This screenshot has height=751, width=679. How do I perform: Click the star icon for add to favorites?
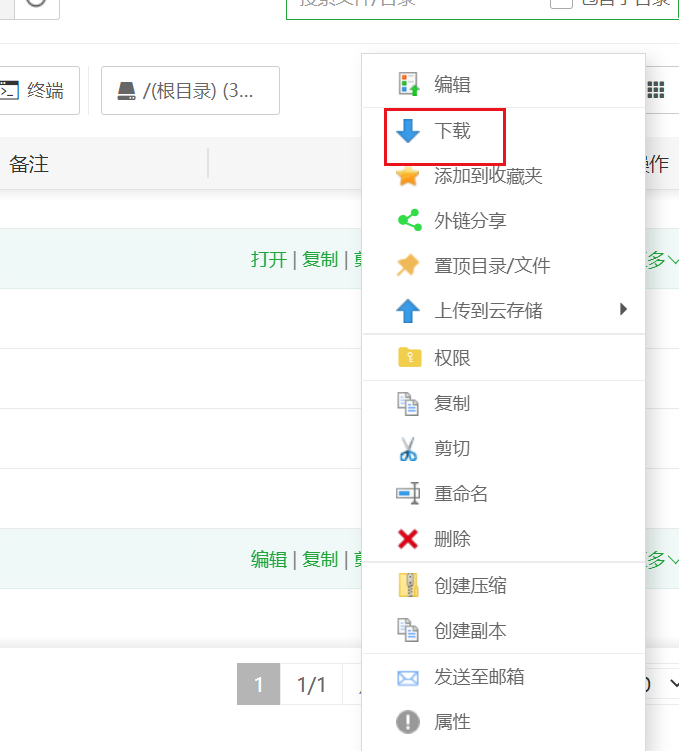[408, 176]
